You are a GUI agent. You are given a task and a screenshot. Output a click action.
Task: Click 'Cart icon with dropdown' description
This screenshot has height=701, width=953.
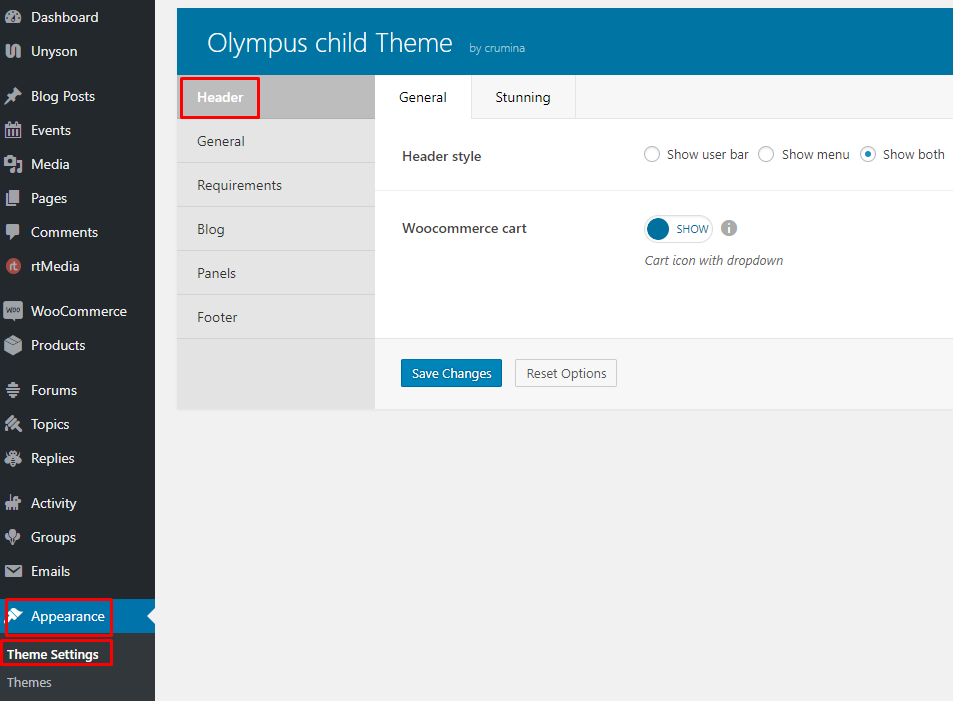(714, 260)
